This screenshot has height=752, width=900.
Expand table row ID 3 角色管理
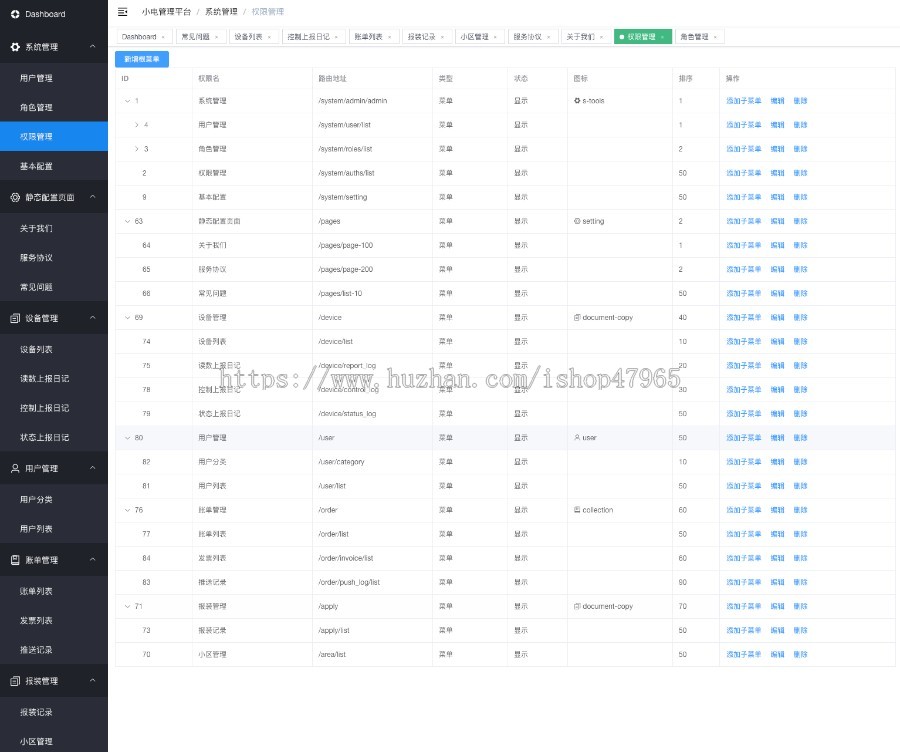coord(137,149)
